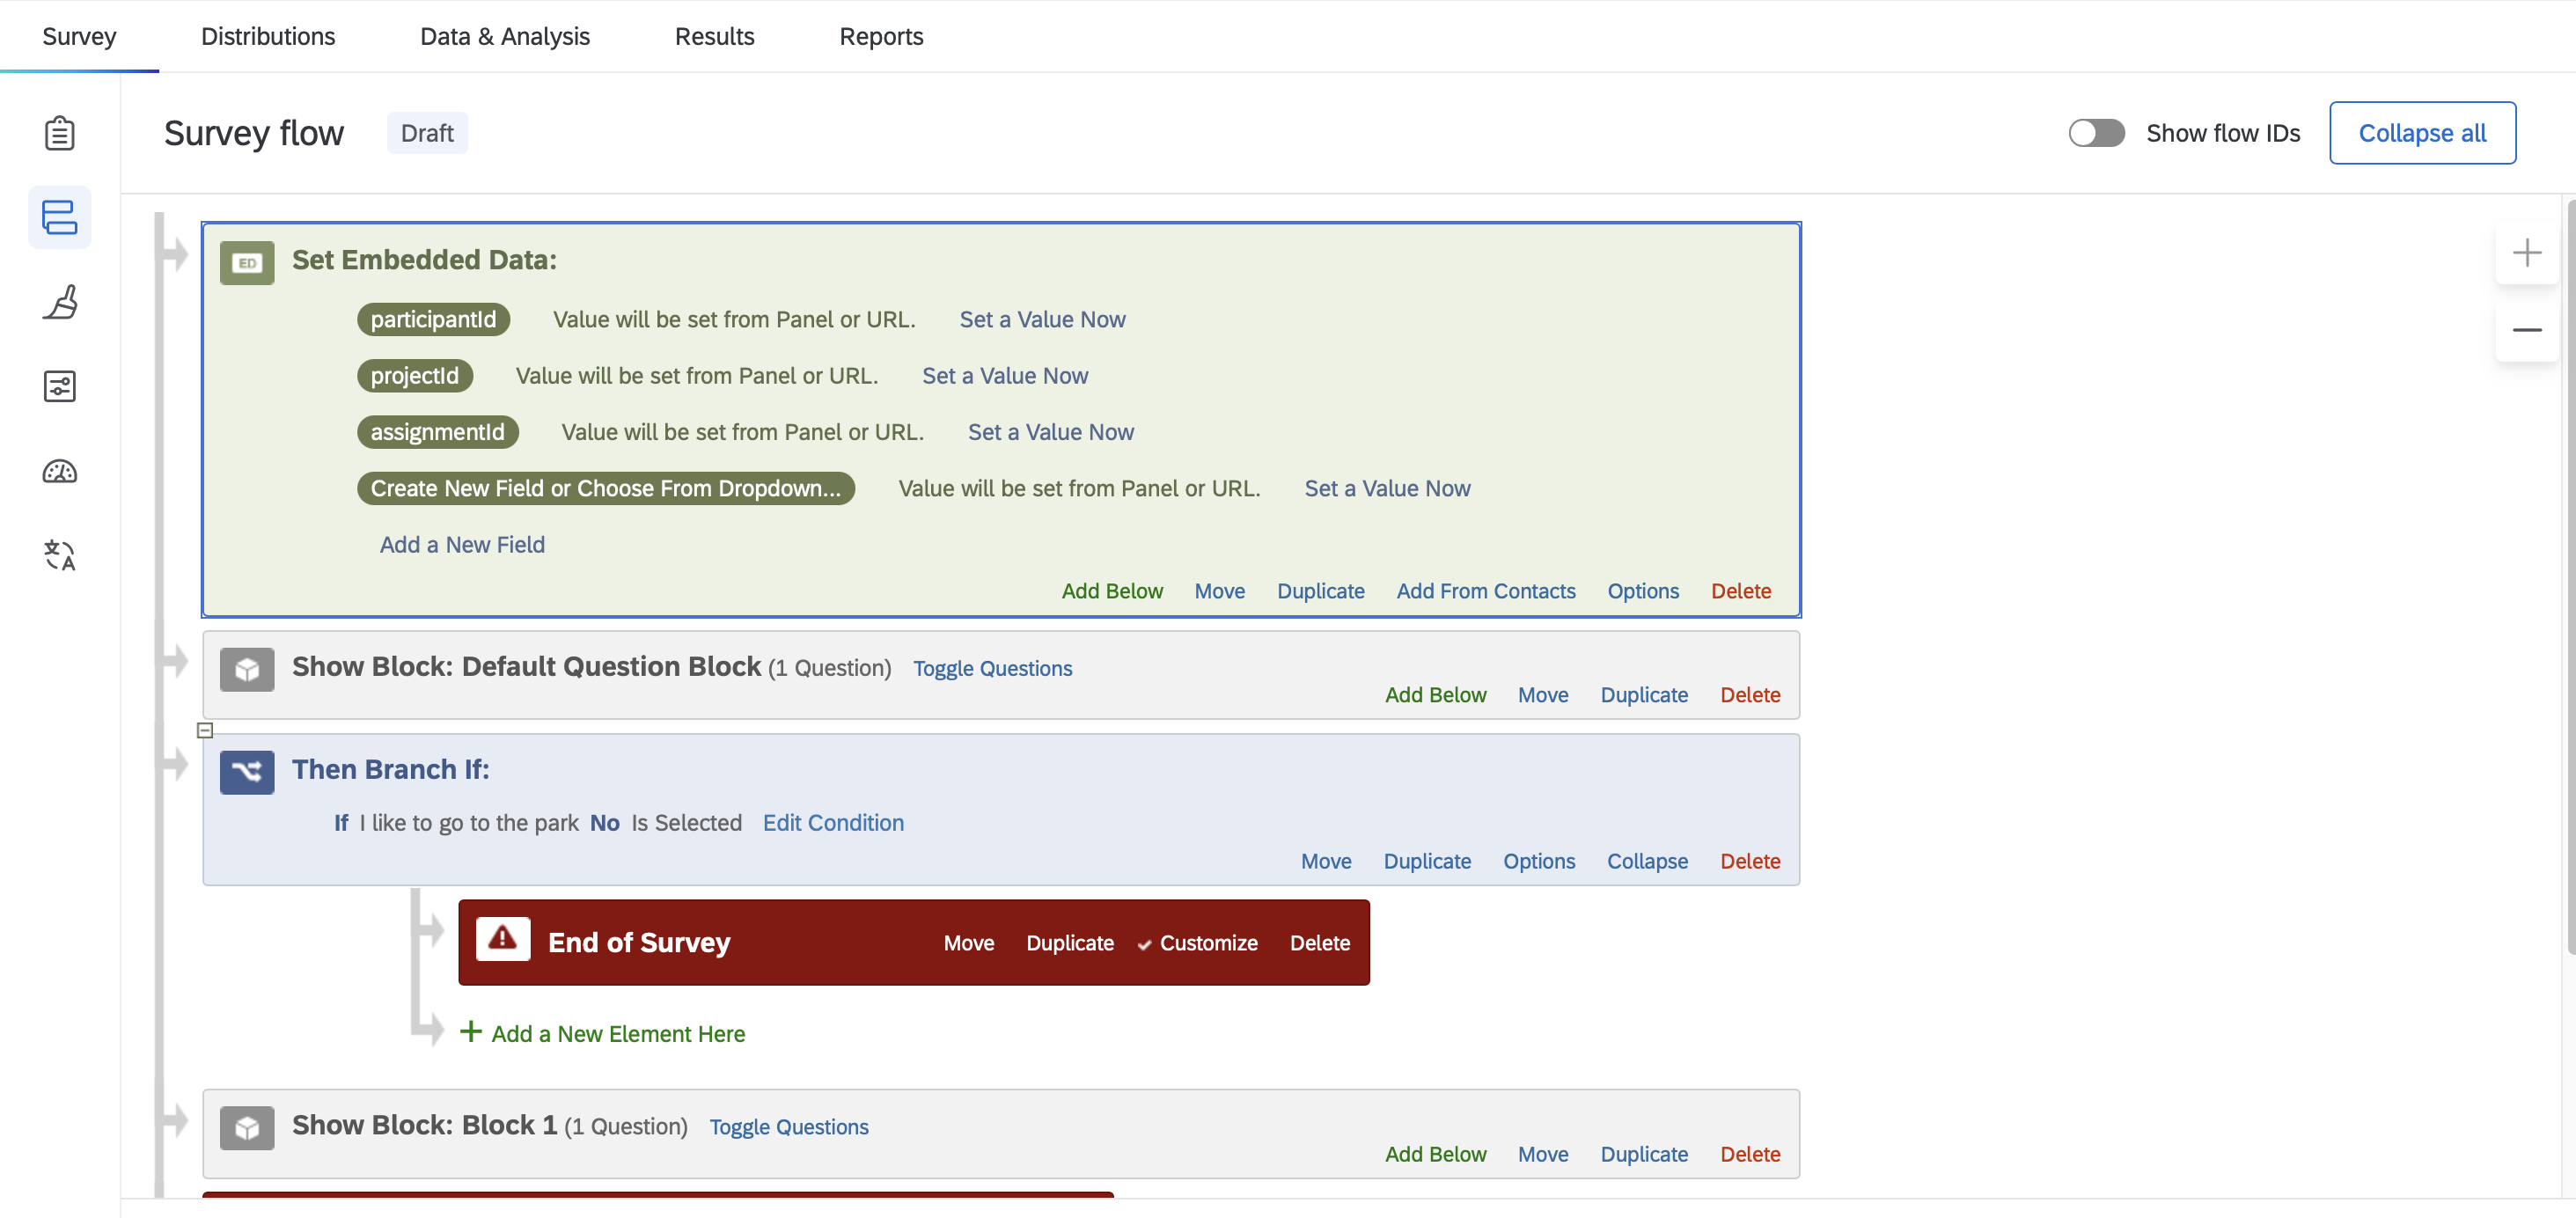Click plus icon beside Add New Element
The image size is (2576, 1218).
470,1031
